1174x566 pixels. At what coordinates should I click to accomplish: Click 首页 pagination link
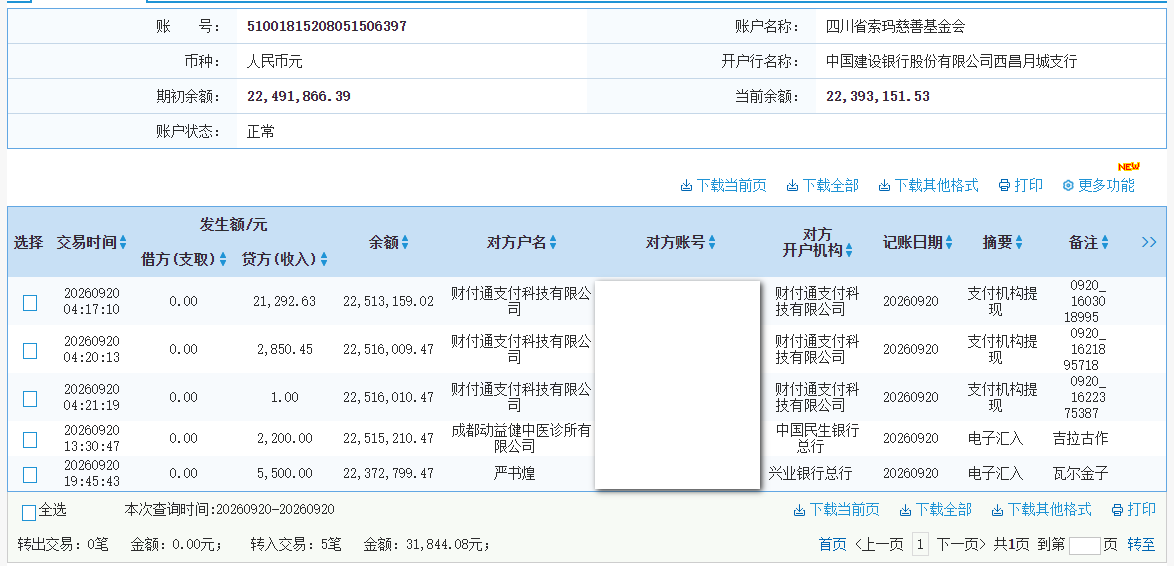point(833,544)
